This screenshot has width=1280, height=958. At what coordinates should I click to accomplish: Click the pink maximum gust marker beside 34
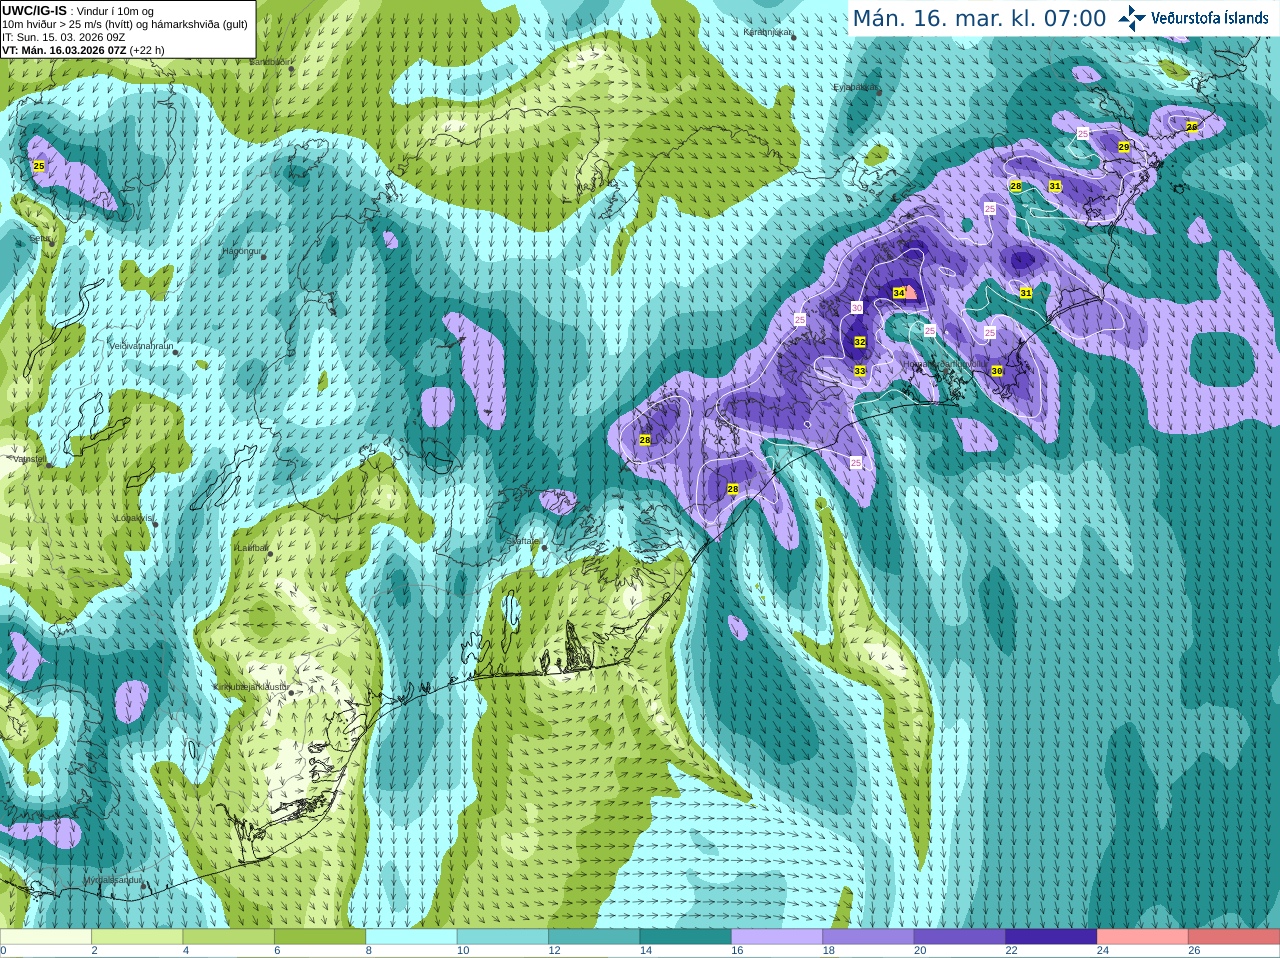[911, 292]
